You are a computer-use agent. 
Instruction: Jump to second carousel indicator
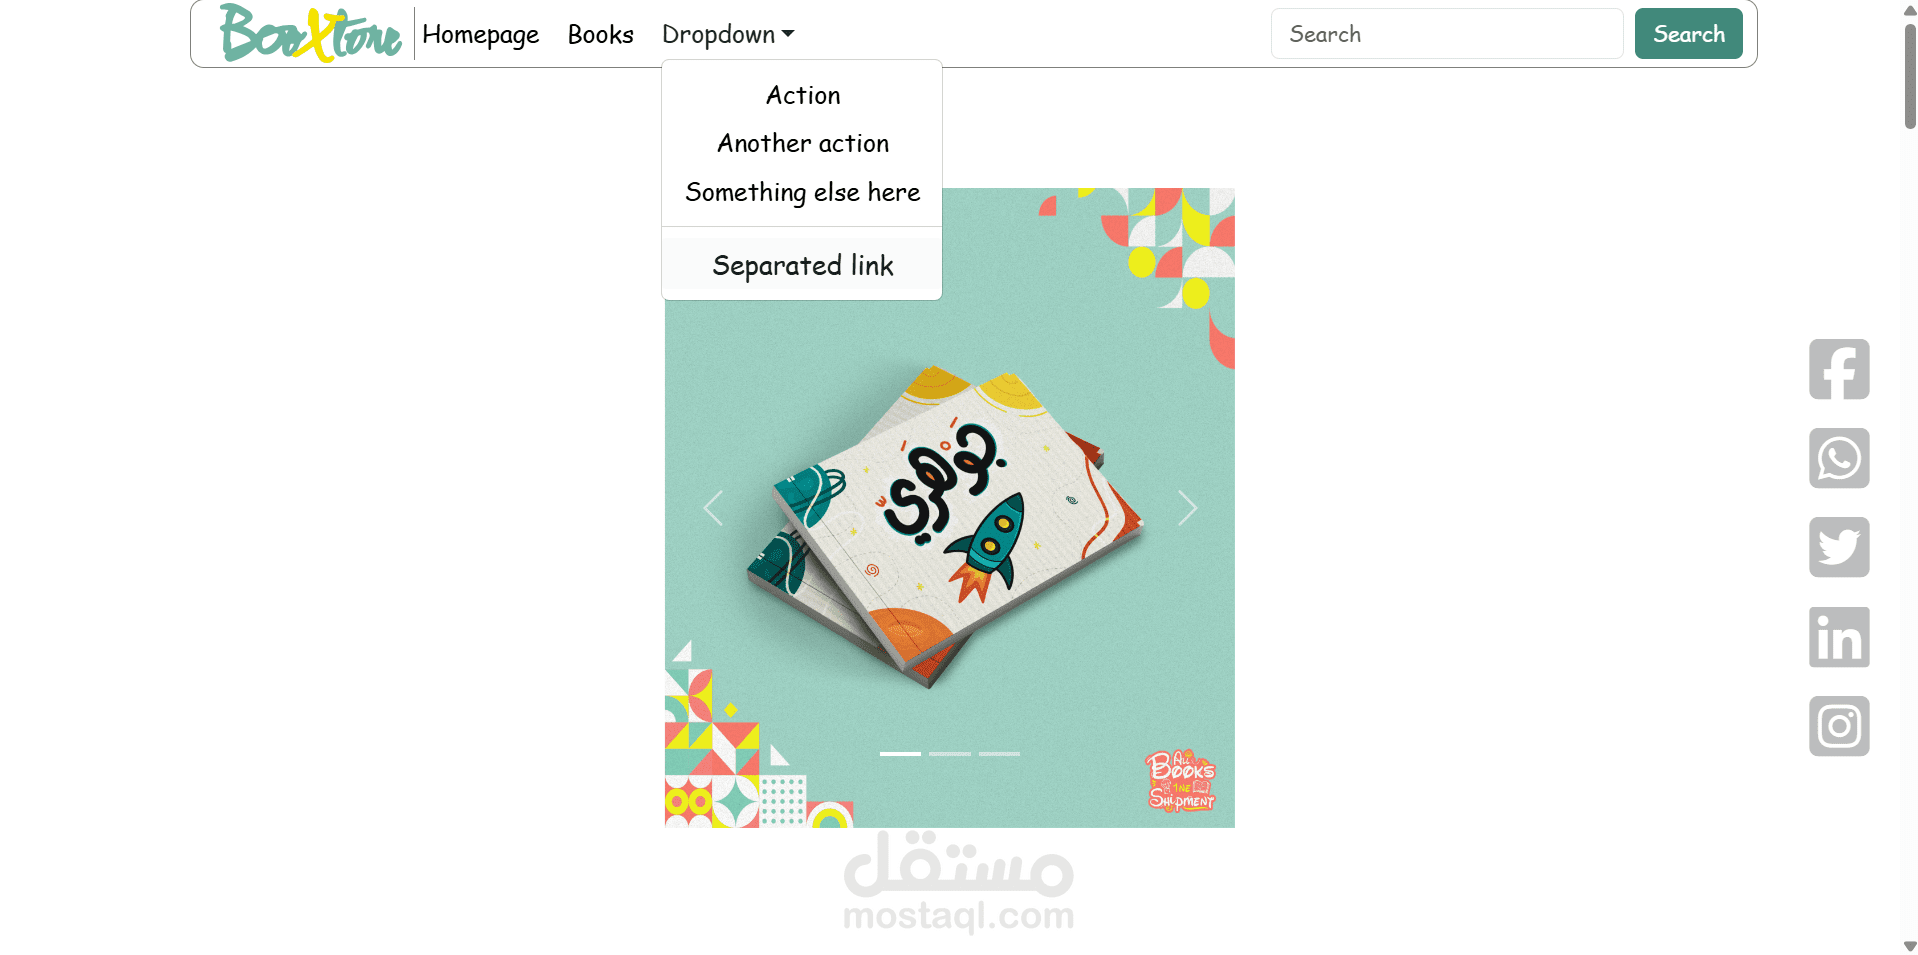click(x=950, y=753)
